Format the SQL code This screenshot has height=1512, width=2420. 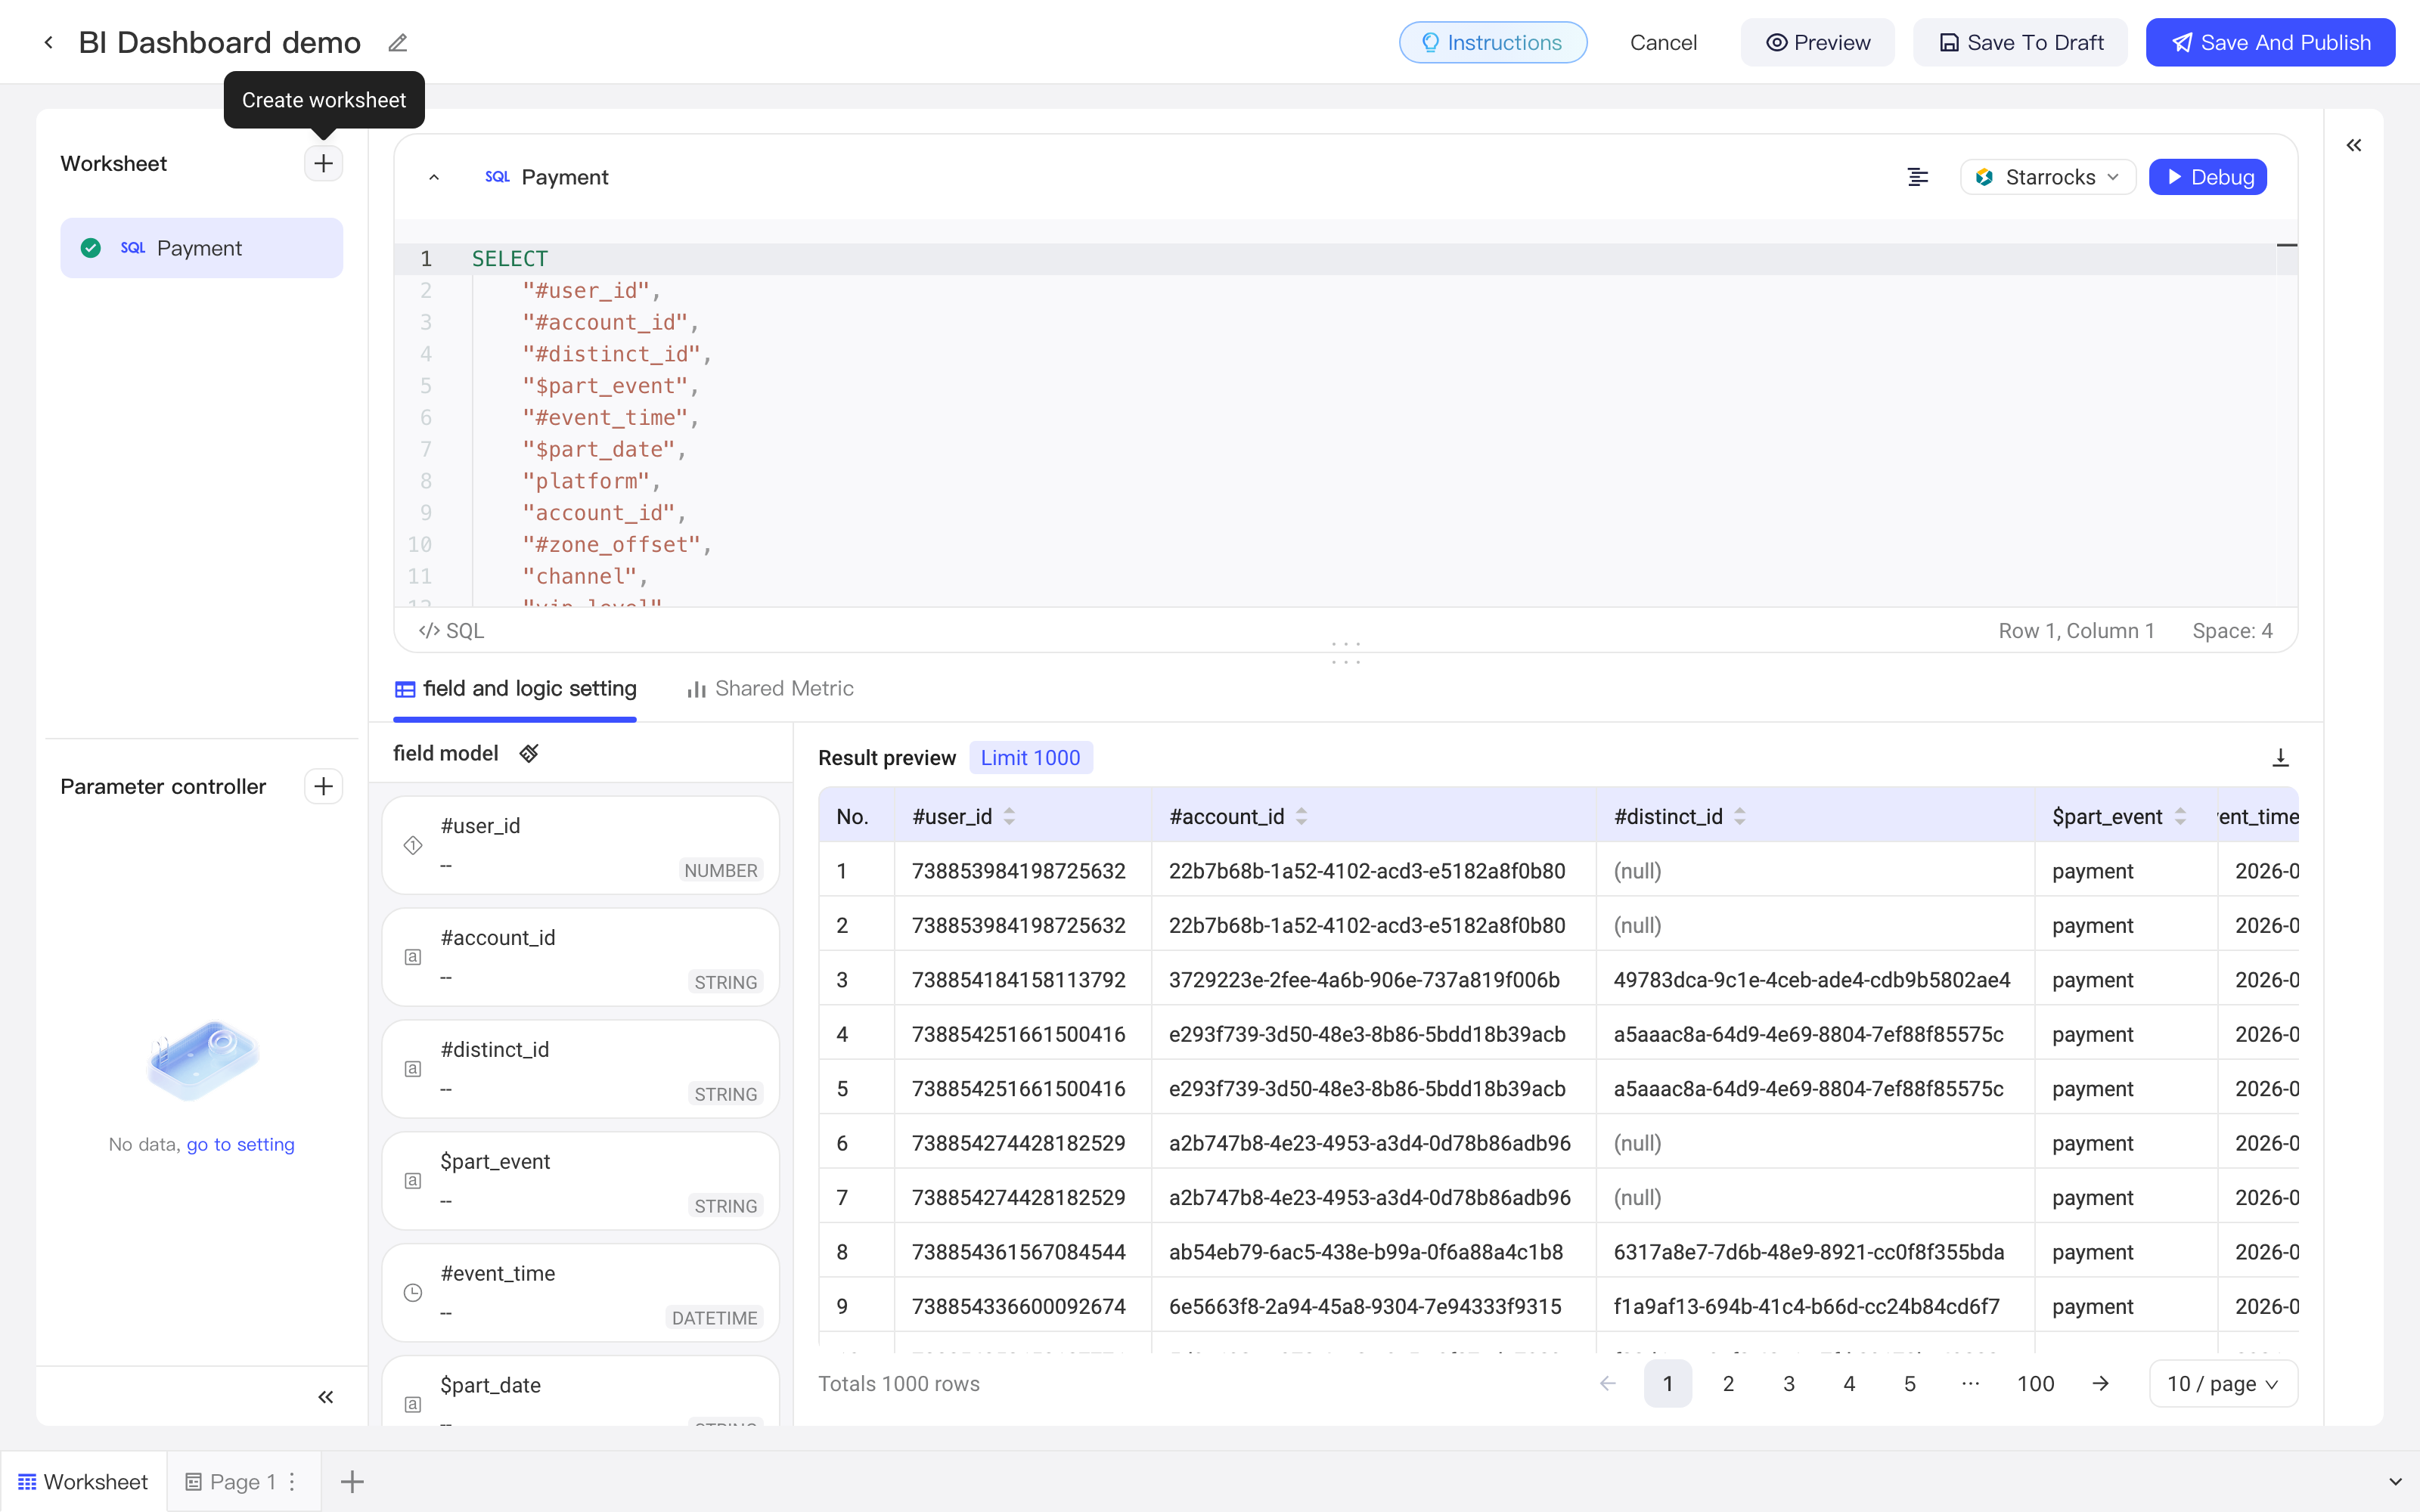[1917, 177]
